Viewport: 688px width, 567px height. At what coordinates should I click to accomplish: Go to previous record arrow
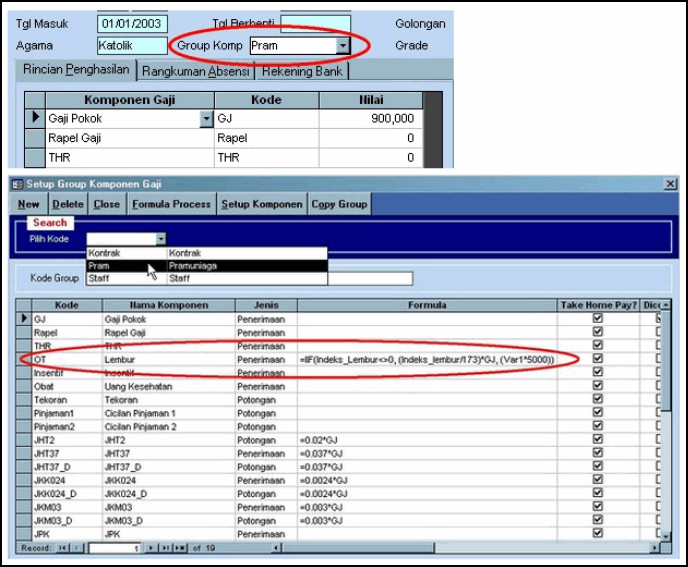coord(77,548)
